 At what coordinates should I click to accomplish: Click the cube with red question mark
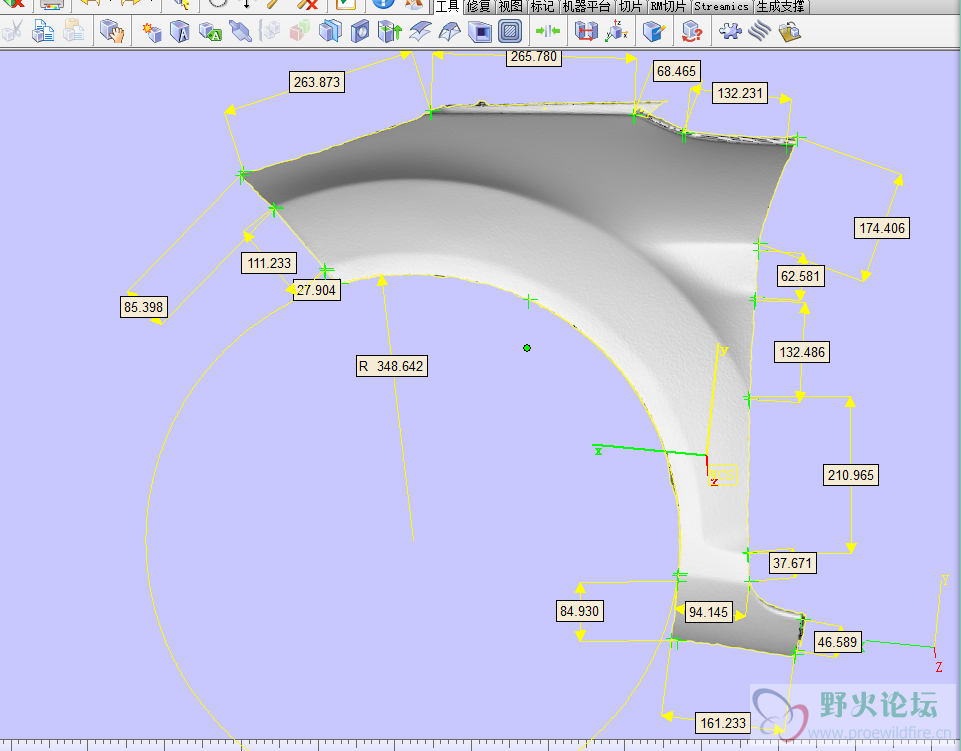pyautogui.click(x=692, y=31)
